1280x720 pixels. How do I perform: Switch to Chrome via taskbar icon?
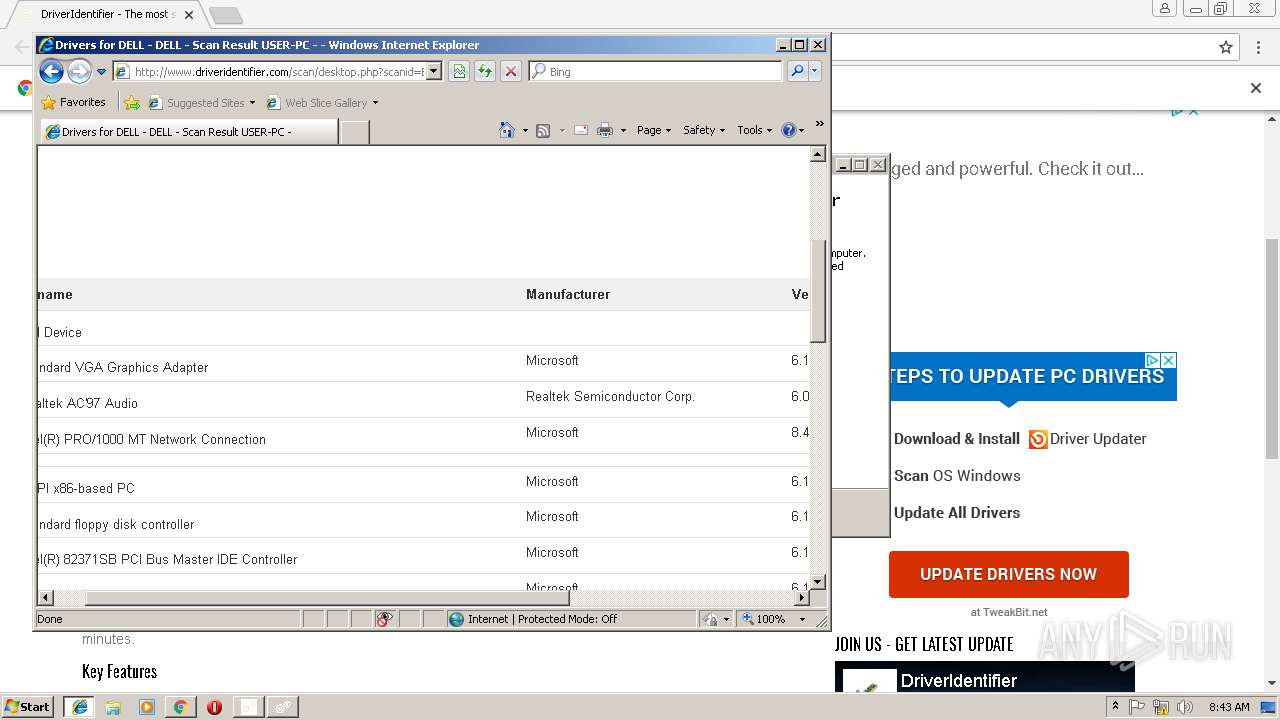180,706
